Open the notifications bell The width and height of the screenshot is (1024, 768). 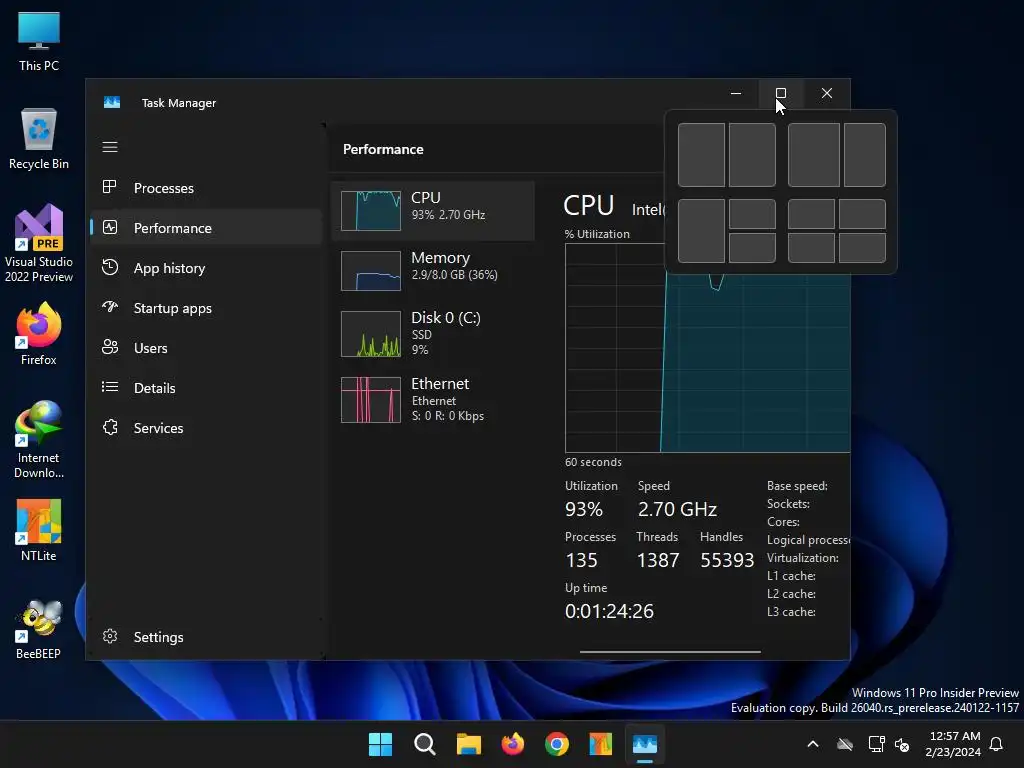pyautogui.click(x=997, y=744)
